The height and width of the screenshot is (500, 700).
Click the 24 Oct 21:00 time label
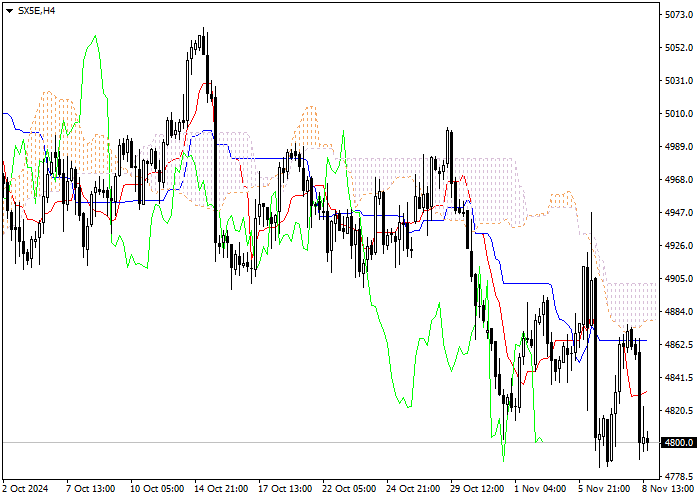[x=413, y=489]
